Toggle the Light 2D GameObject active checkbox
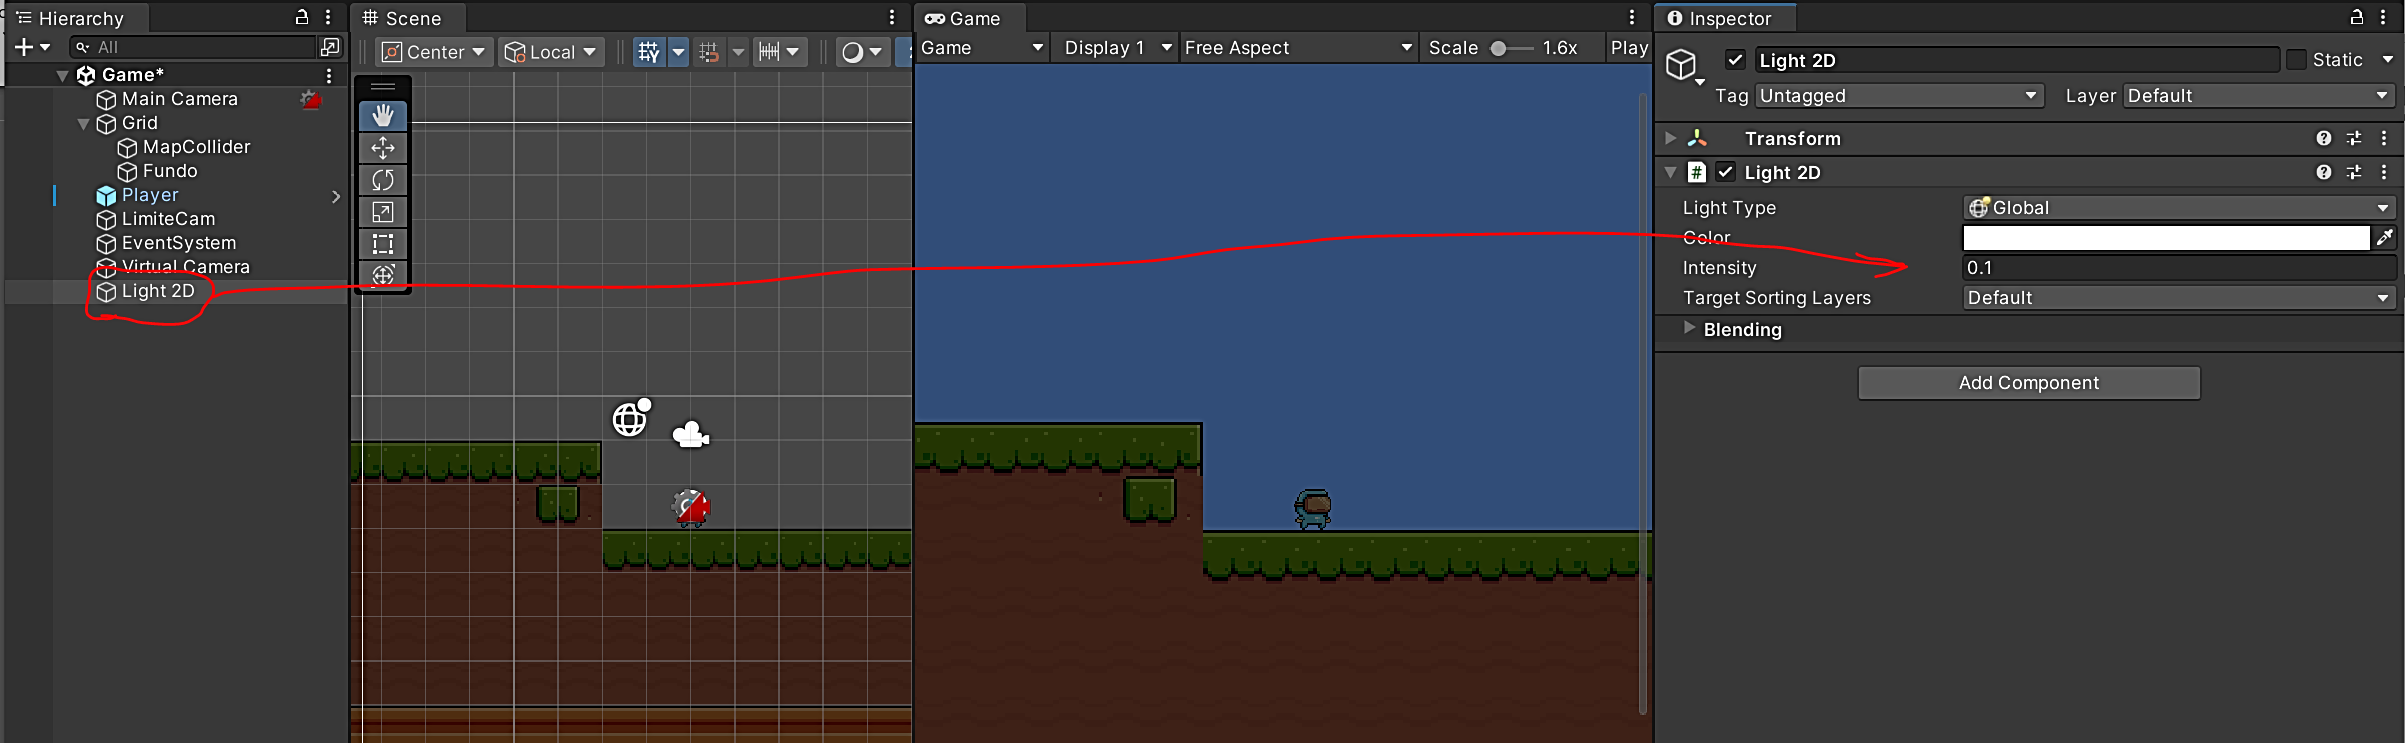 click(1735, 60)
